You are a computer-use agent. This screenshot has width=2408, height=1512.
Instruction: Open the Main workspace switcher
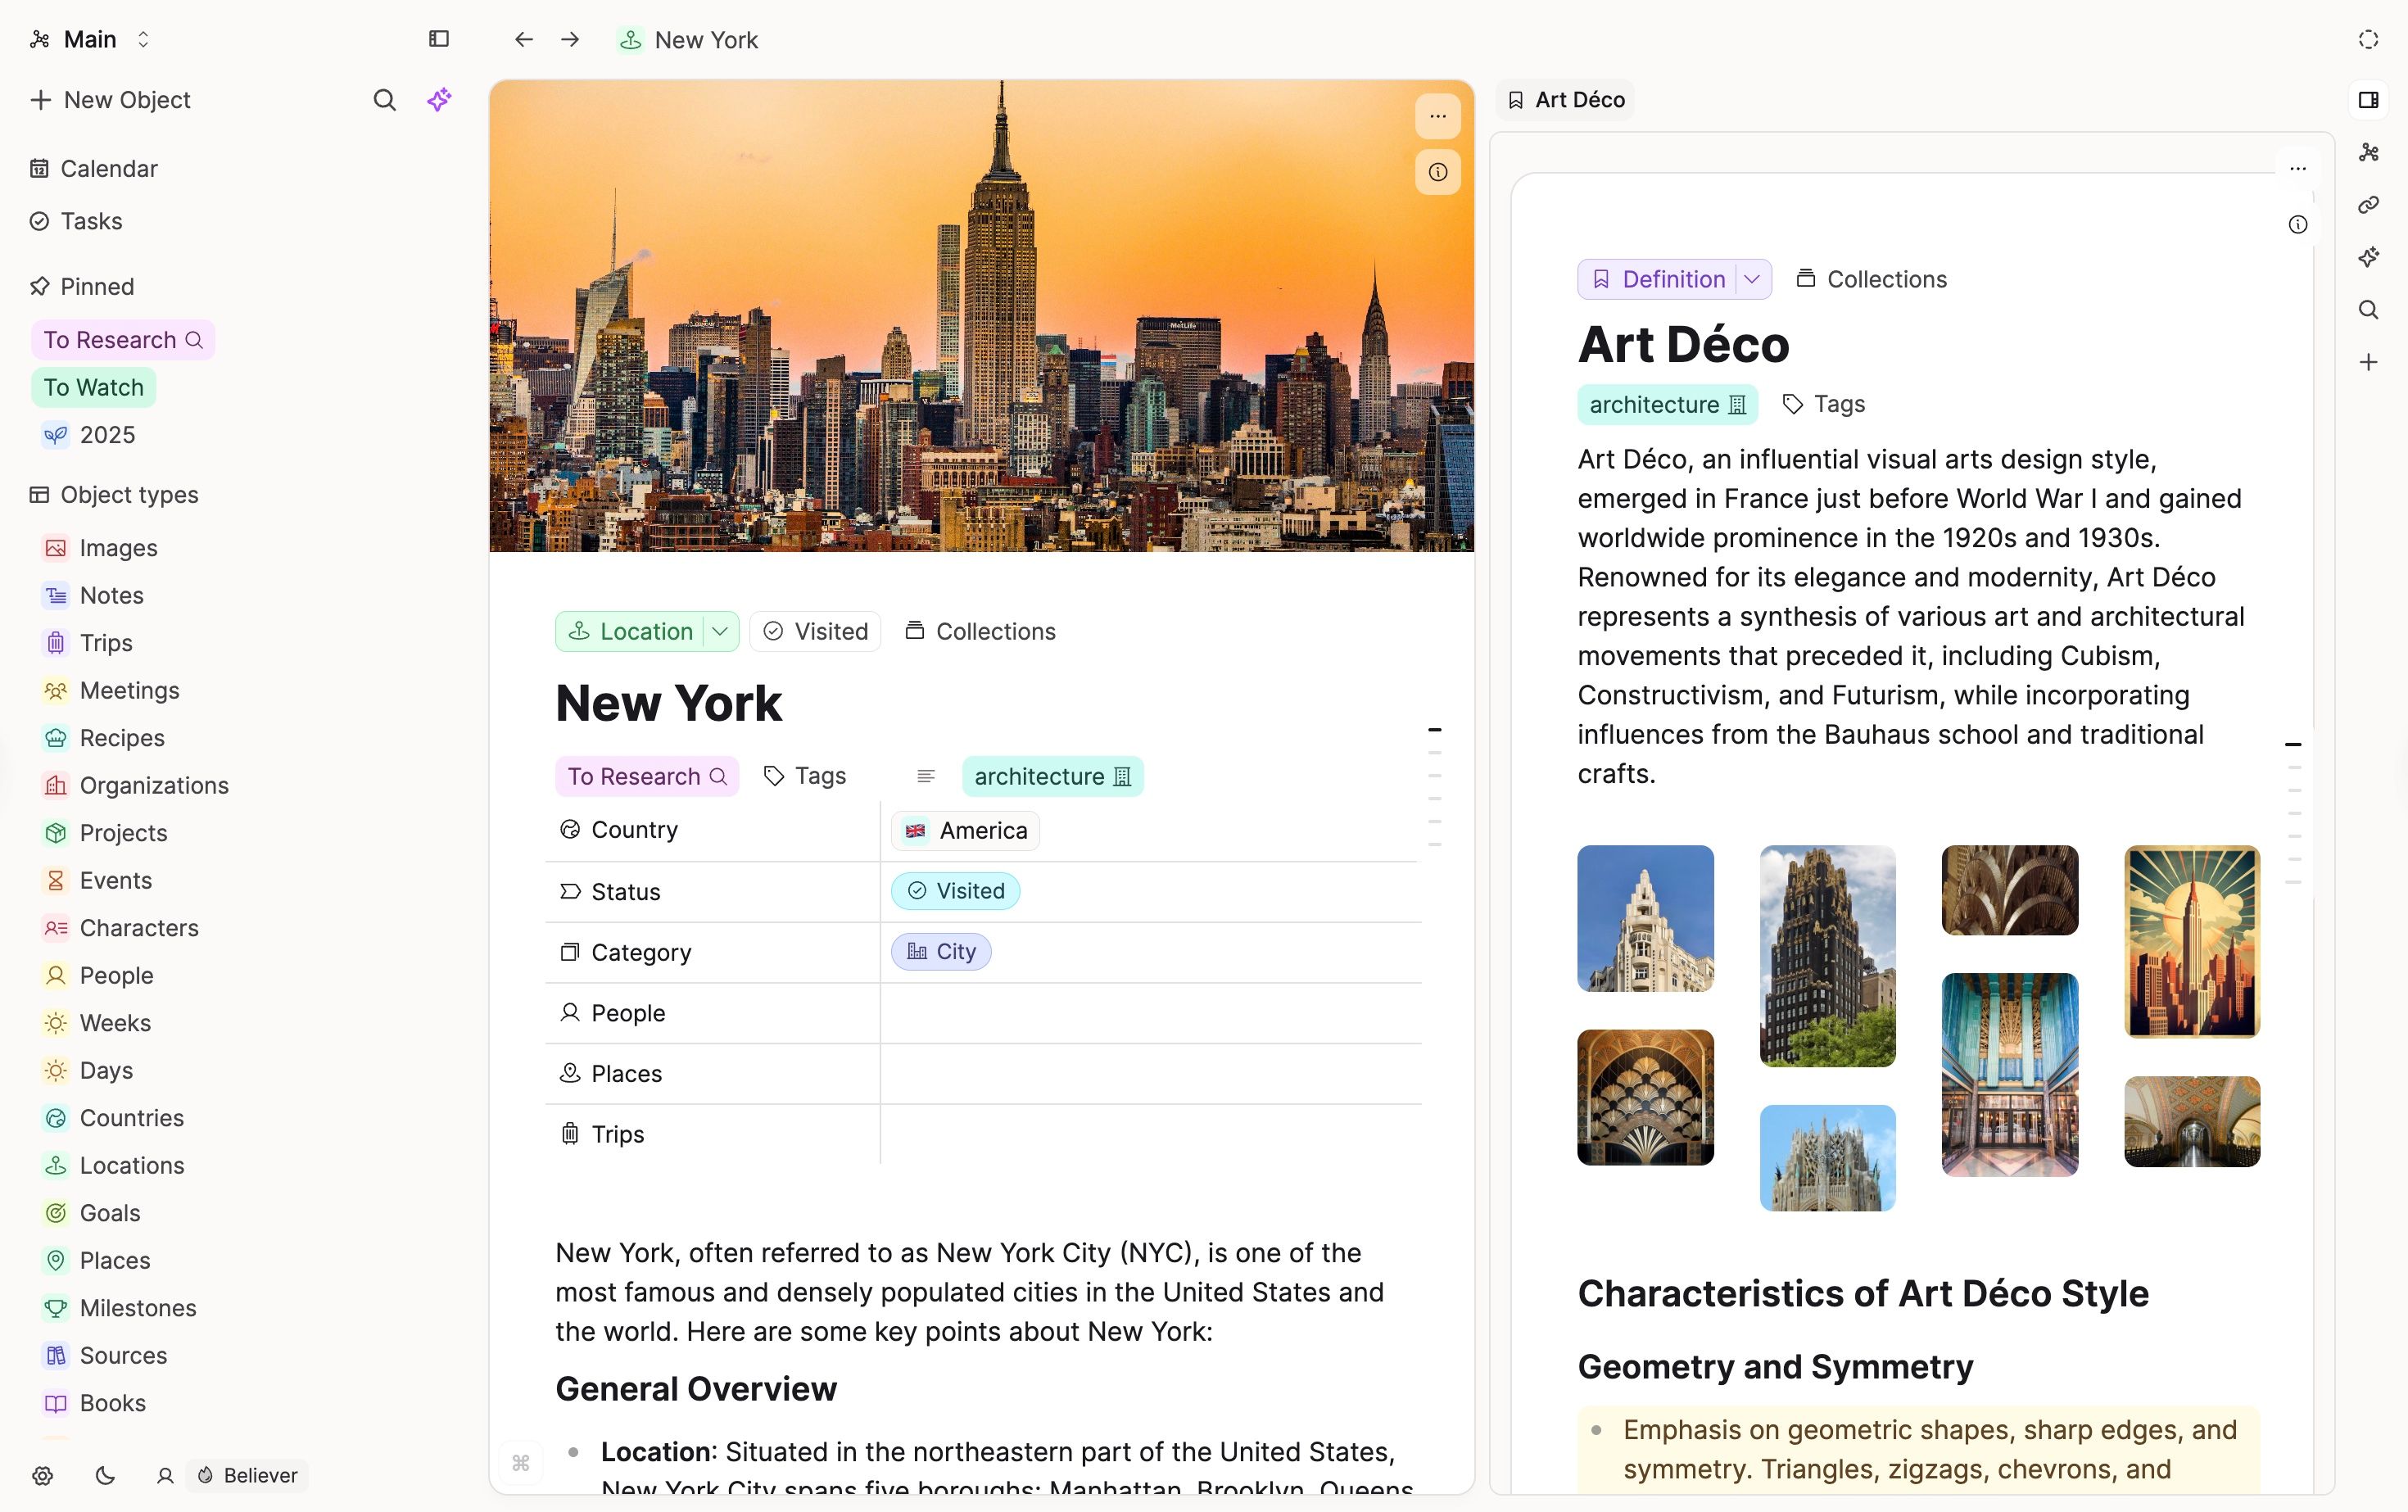[92, 39]
